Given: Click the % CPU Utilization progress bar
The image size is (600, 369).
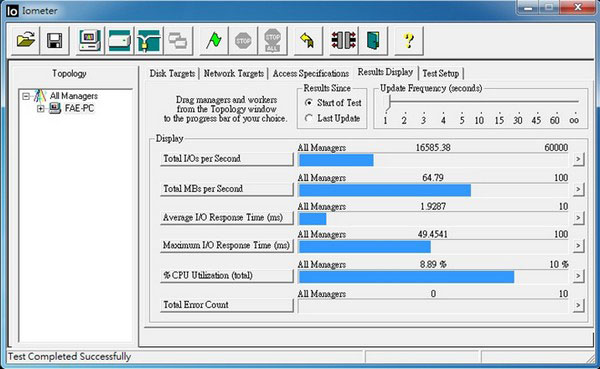Looking at the screenshot, I should coord(433,277).
